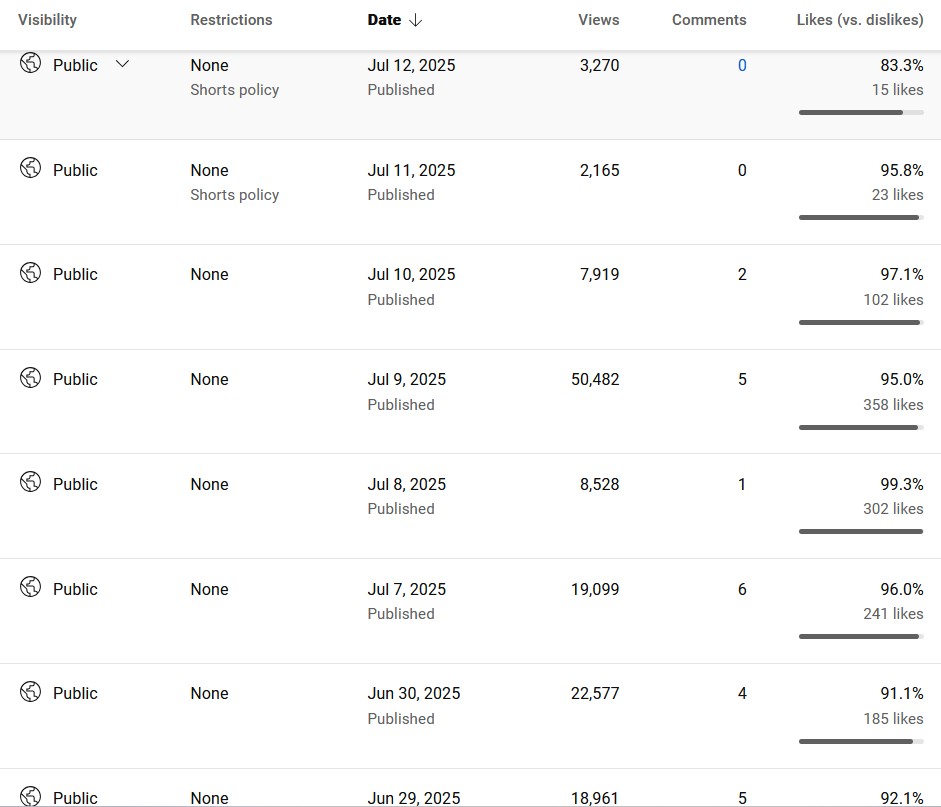This screenshot has height=807, width=941.
Task: Click the Comments column header
Action: click(709, 20)
